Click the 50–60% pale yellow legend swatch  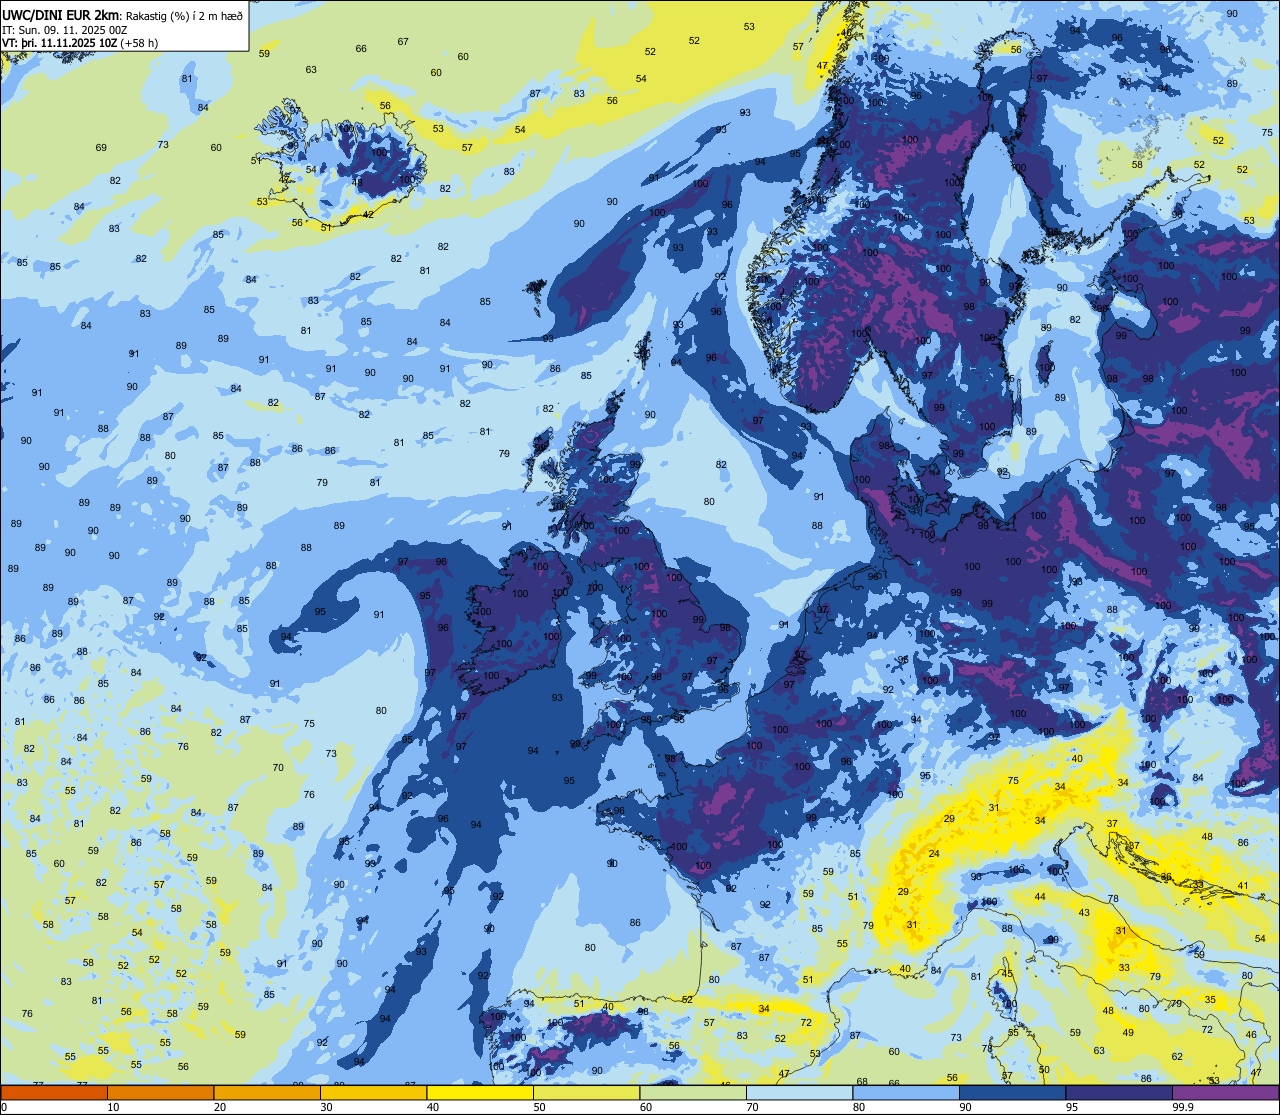coord(586,1093)
